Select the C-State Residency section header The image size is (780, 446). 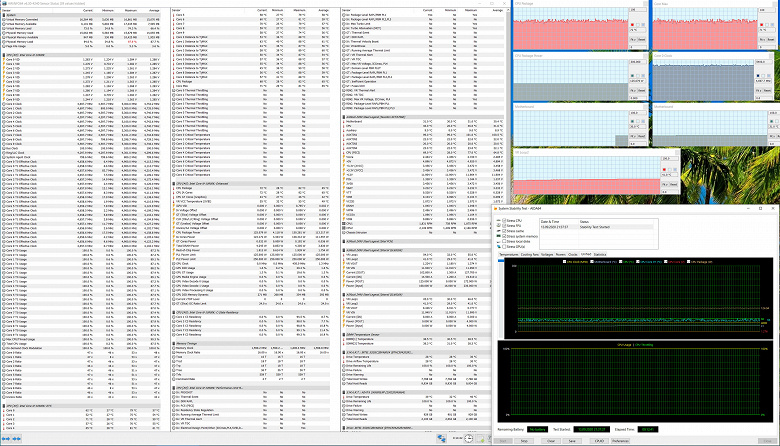(250, 312)
